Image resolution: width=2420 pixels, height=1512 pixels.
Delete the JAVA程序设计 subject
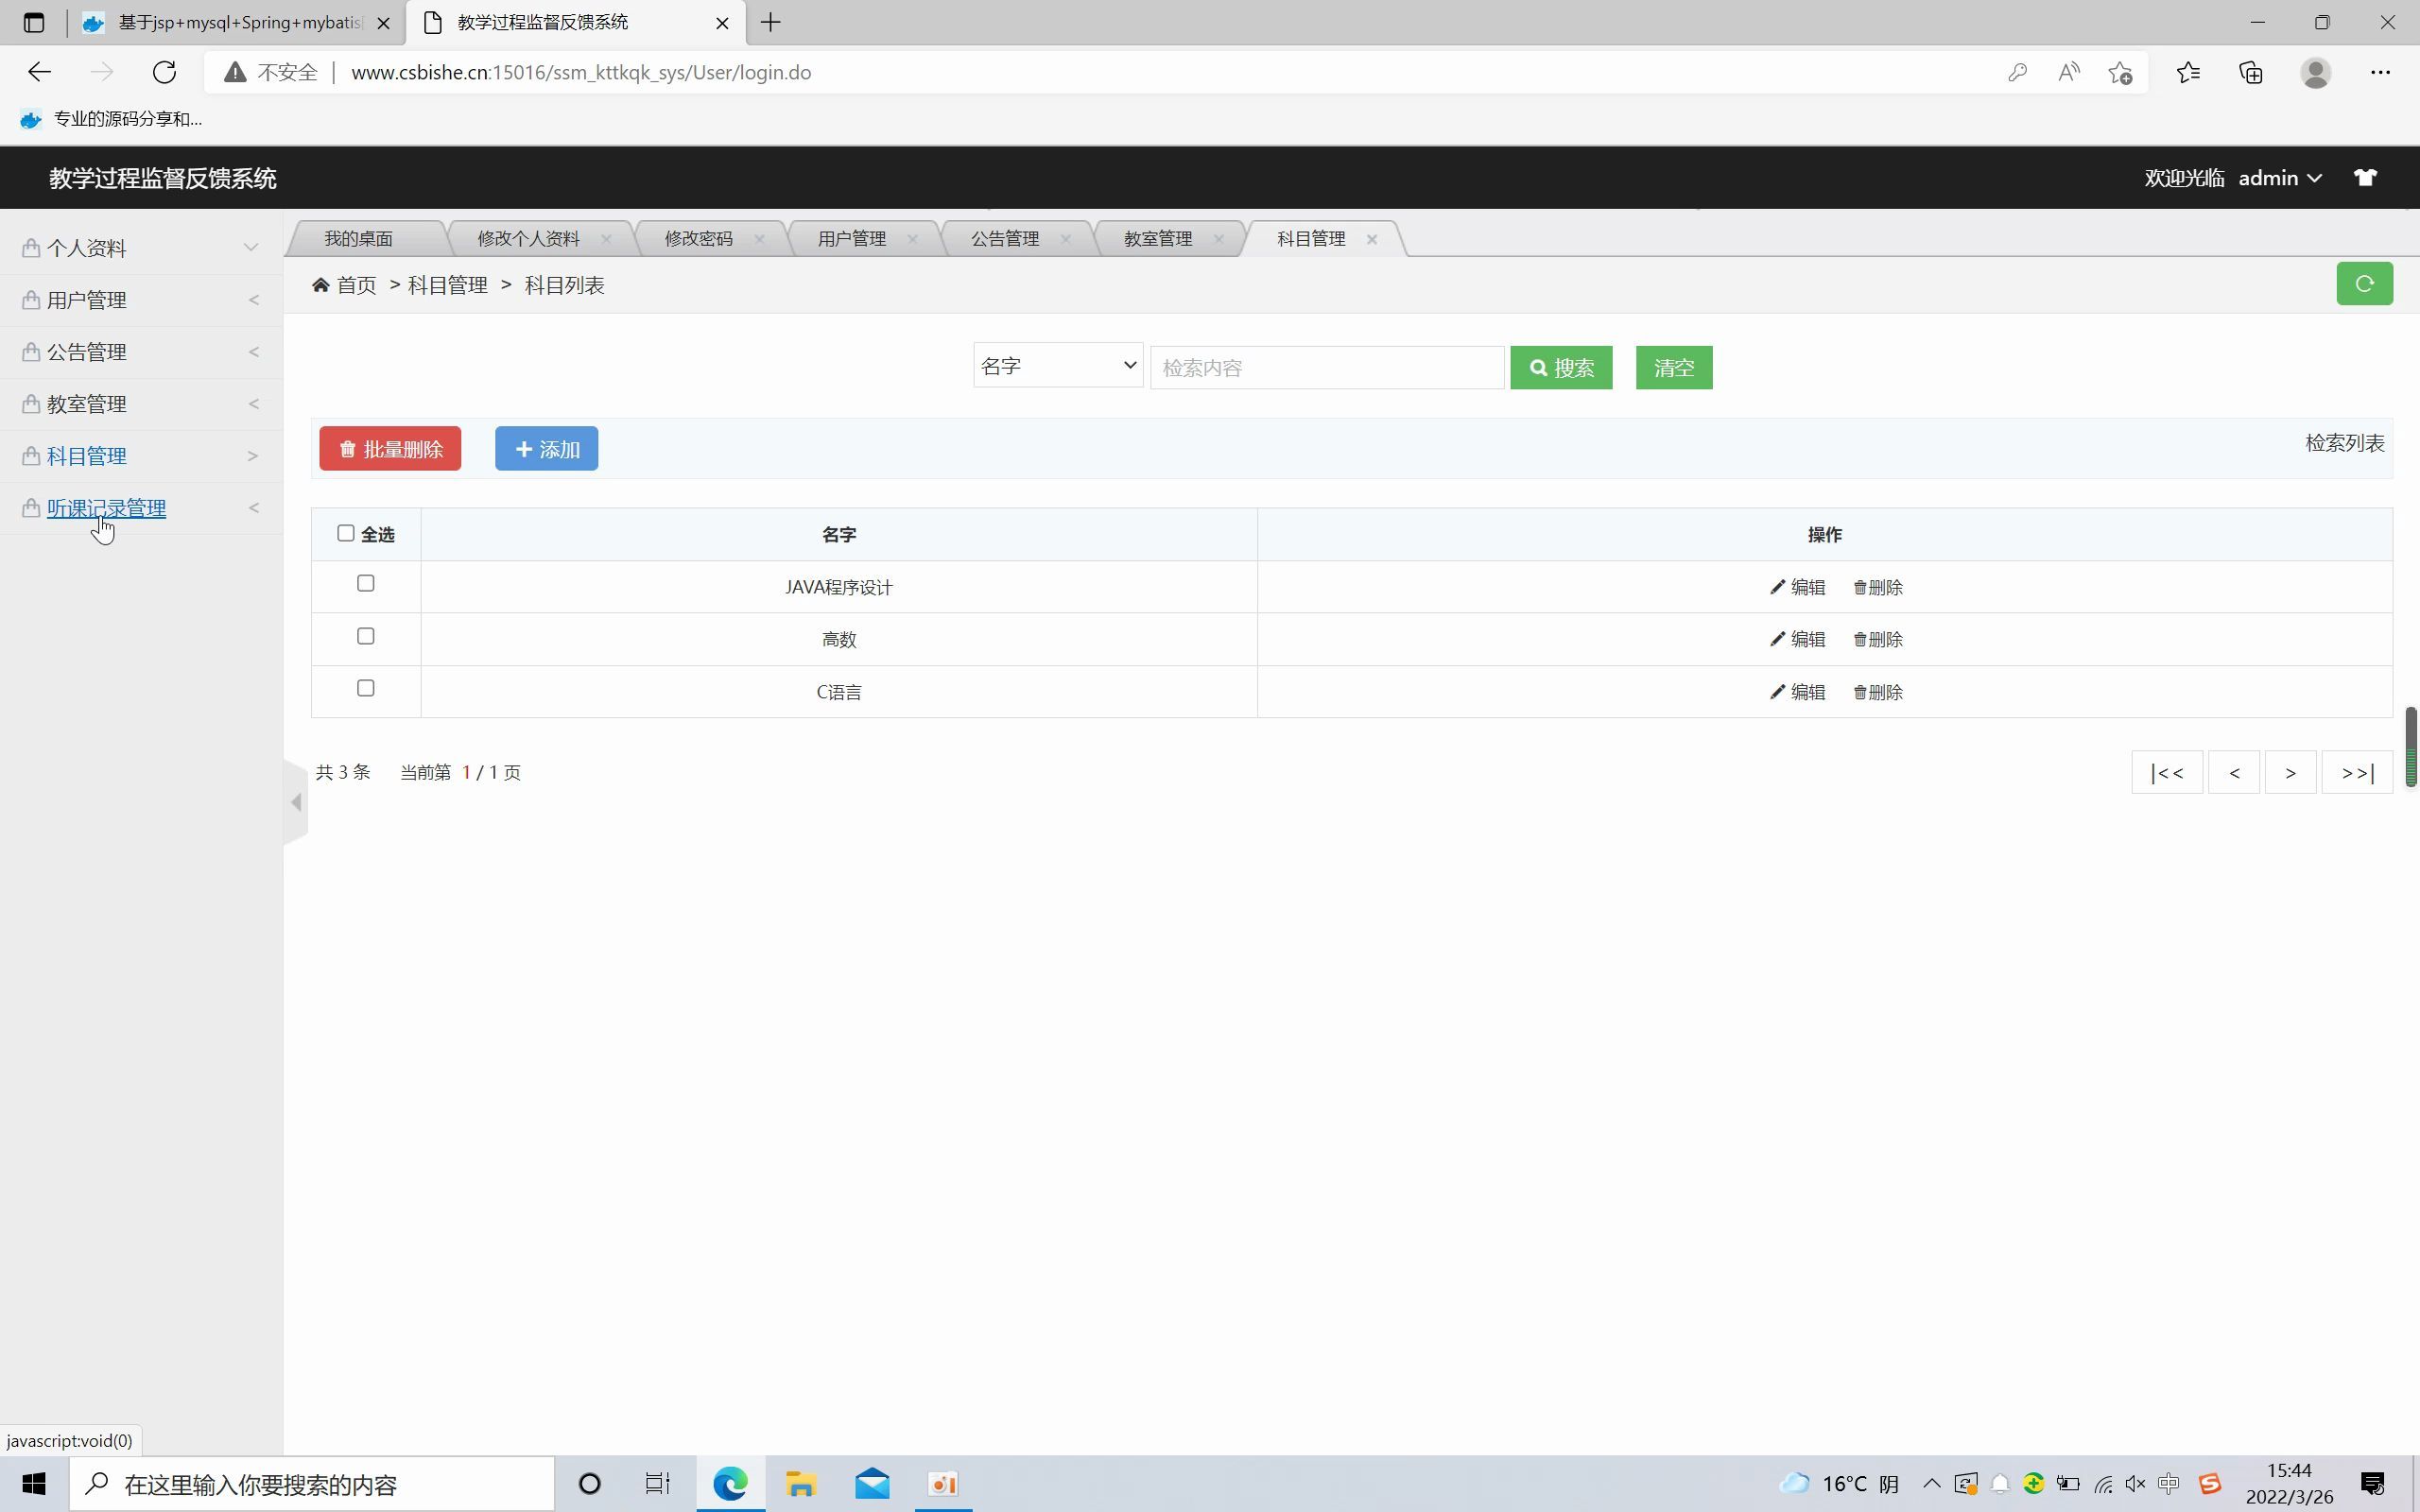pyautogui.click(x=1878, y=588)
